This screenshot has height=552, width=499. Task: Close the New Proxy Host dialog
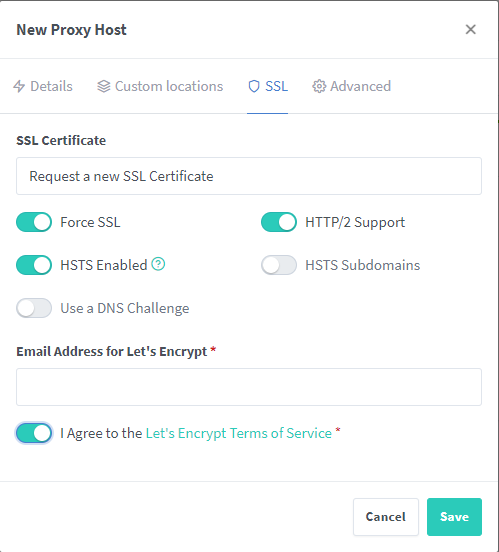pyautogui.click(x=470, y=30)
